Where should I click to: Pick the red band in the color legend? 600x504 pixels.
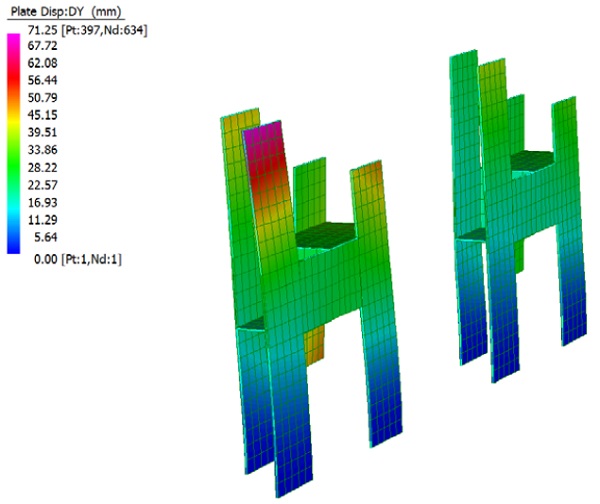[12, 85]
